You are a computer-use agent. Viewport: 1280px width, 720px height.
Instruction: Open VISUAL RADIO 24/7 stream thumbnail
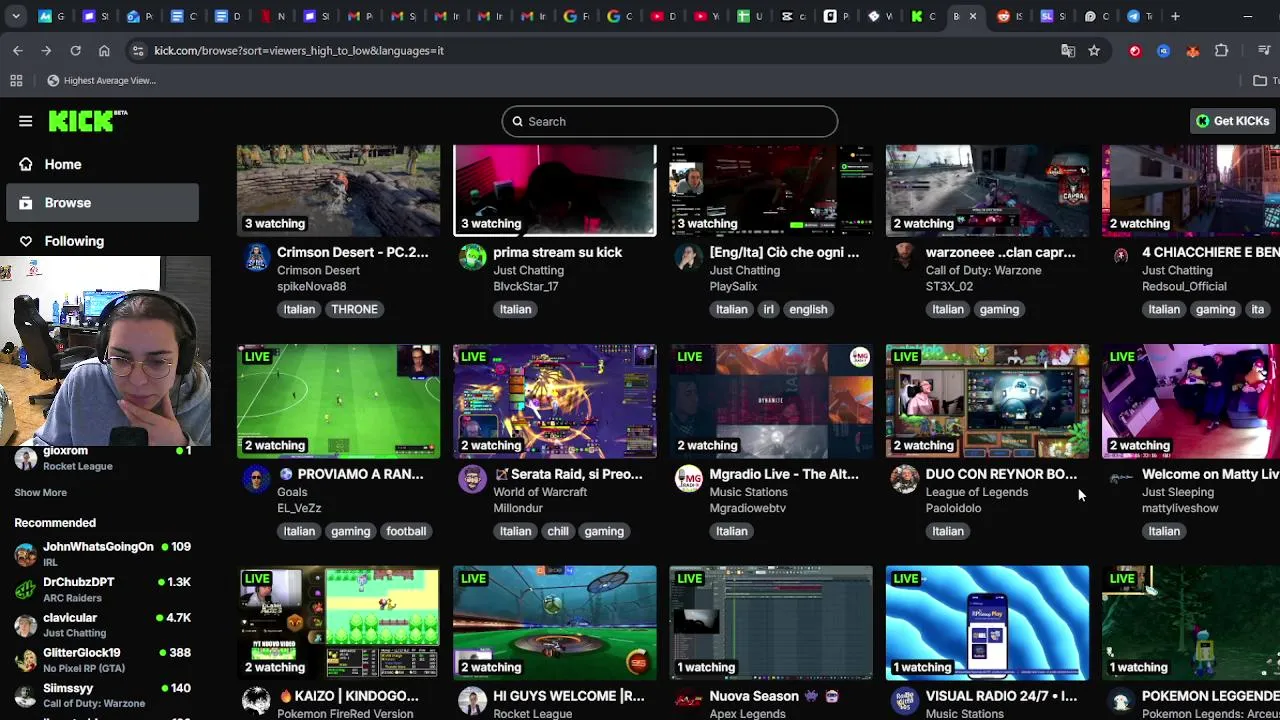pos(987,623)
